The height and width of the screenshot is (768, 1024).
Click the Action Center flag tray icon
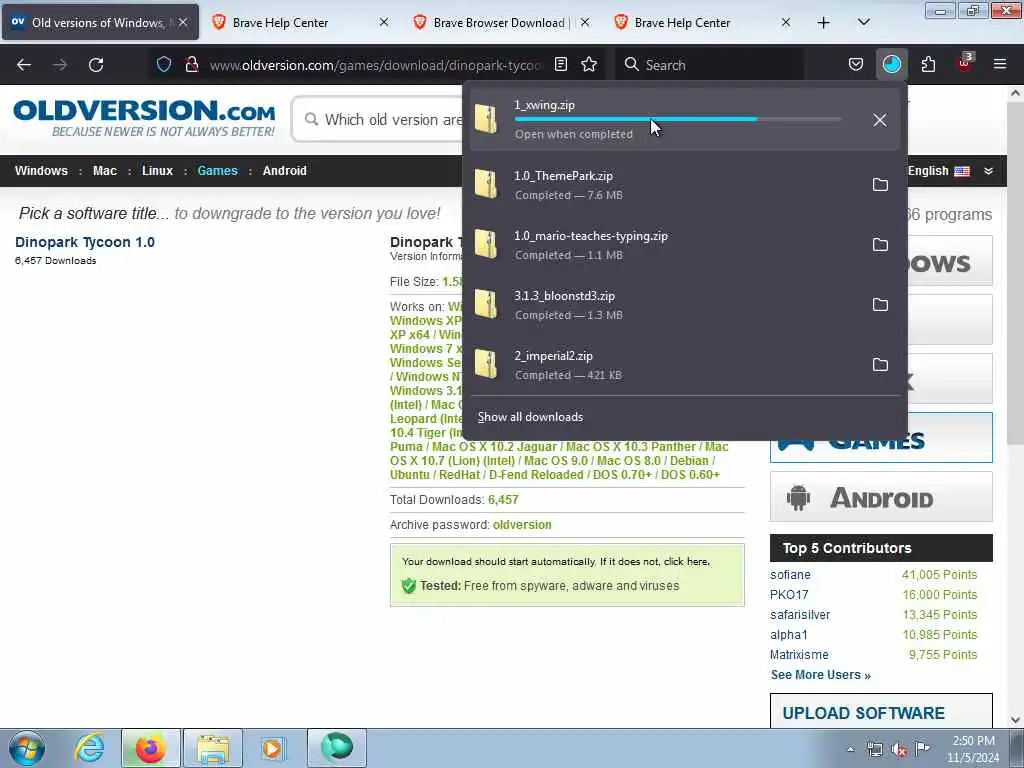pos(922,749)
